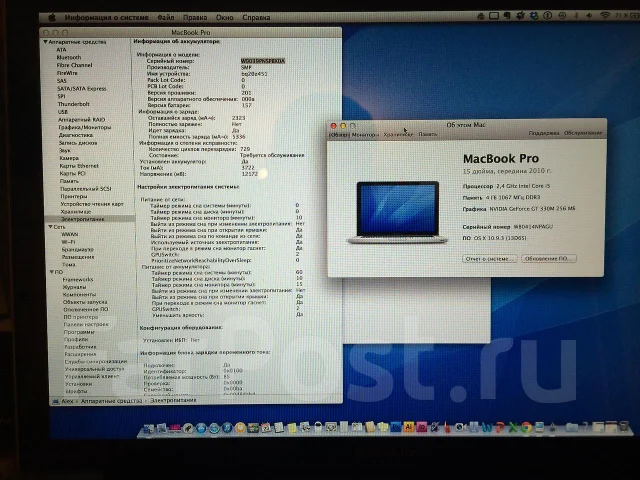Click the display mirroring menu bar icon
The width and height of the screenshot is (640, 480).
pyautogui.click(x=494, y=16)
